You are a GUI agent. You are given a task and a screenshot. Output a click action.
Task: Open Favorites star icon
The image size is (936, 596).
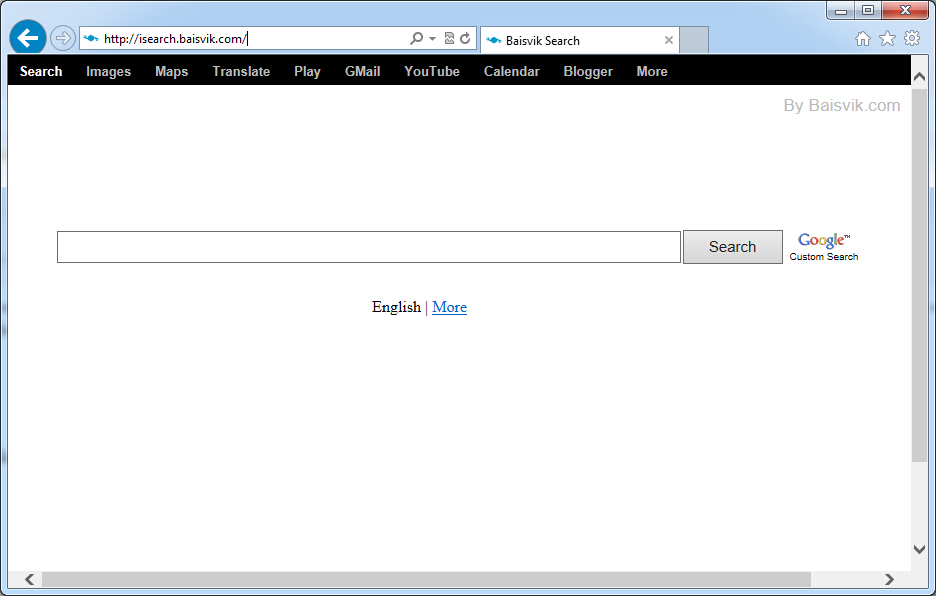(x=888, y=39)
